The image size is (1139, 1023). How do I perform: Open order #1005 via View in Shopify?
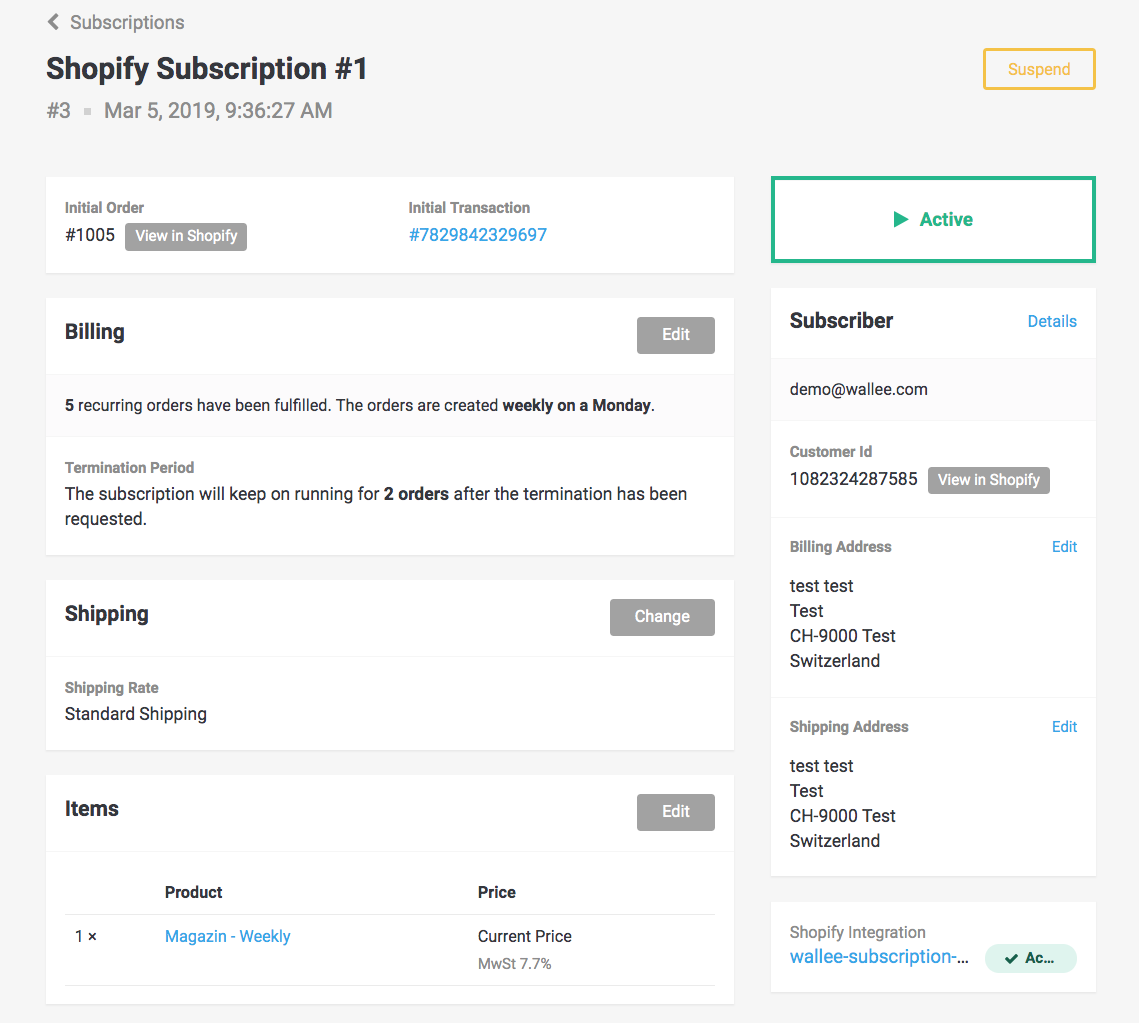tap(185, 236)
